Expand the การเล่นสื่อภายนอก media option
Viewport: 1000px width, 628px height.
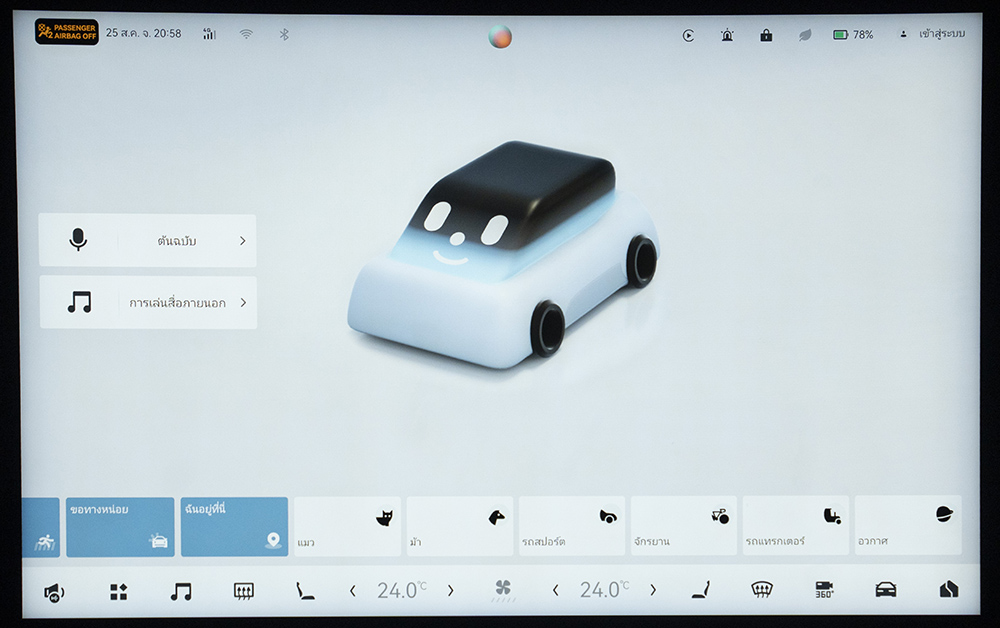(x=148, y=303)
